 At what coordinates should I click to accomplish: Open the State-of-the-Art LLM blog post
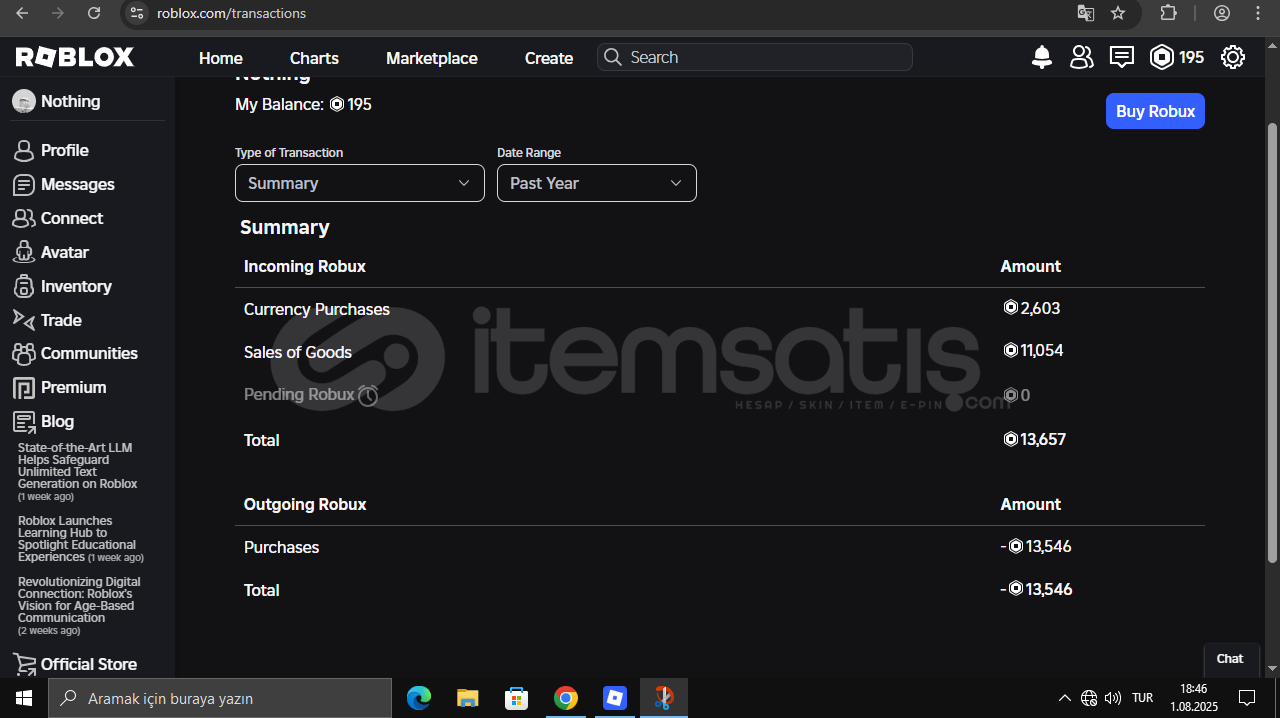[77, 471]
